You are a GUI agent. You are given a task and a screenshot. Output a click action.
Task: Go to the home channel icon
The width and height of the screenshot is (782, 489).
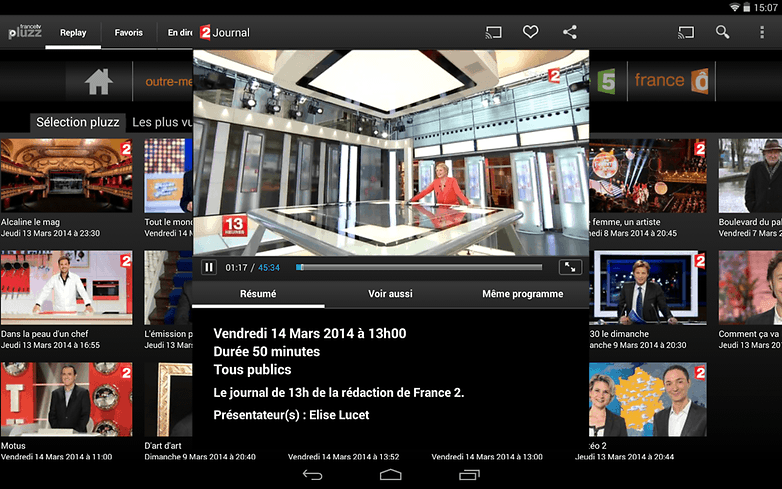99,81
